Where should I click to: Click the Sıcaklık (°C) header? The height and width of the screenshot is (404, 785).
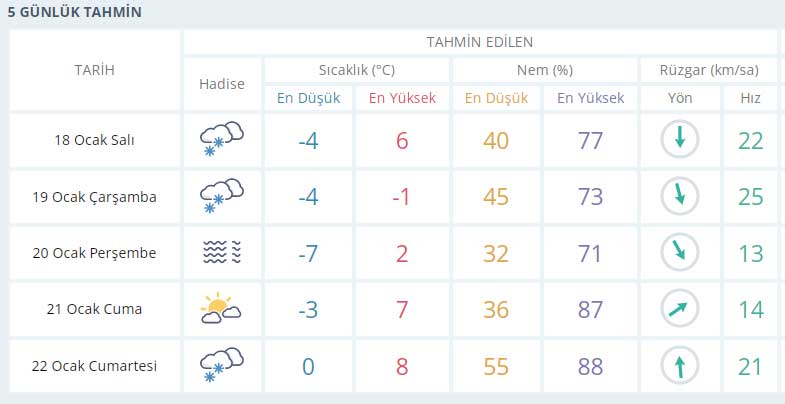point(357,70)
